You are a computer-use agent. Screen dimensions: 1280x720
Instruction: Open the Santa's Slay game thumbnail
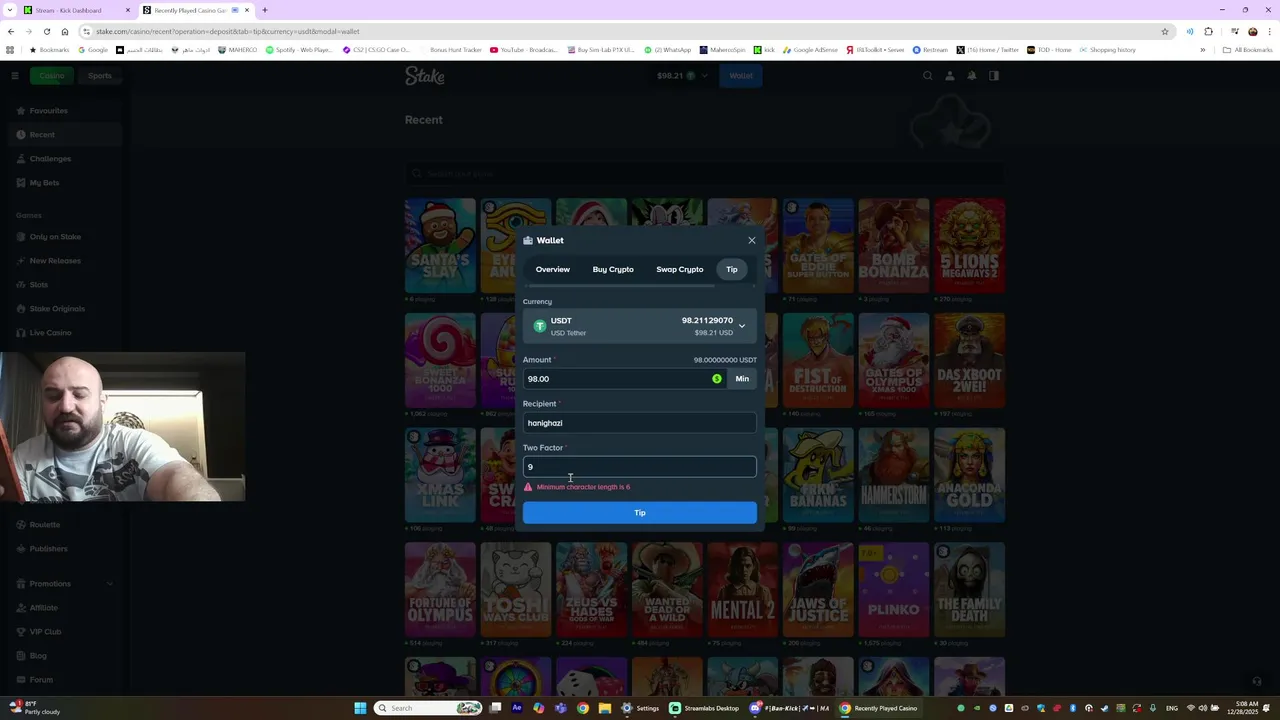[x=440, y=246]
